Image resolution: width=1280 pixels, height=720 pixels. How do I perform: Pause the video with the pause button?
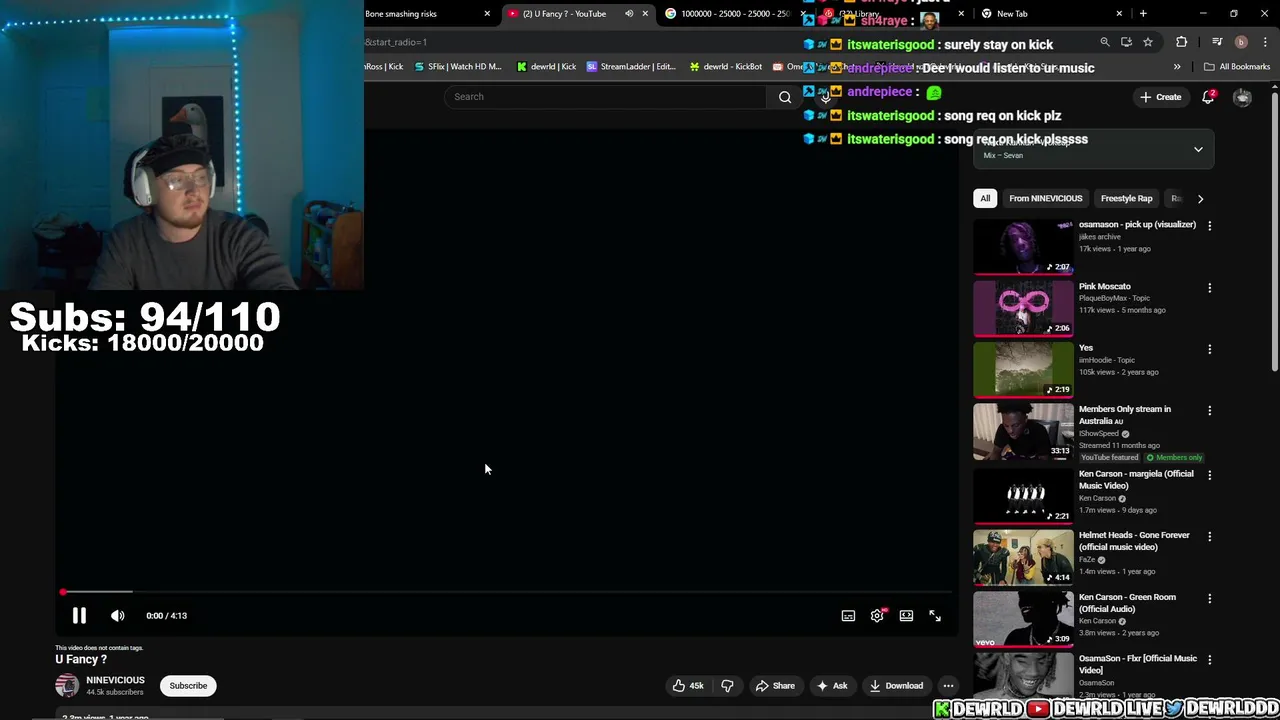pyautogui.click(x=79, y=616)
